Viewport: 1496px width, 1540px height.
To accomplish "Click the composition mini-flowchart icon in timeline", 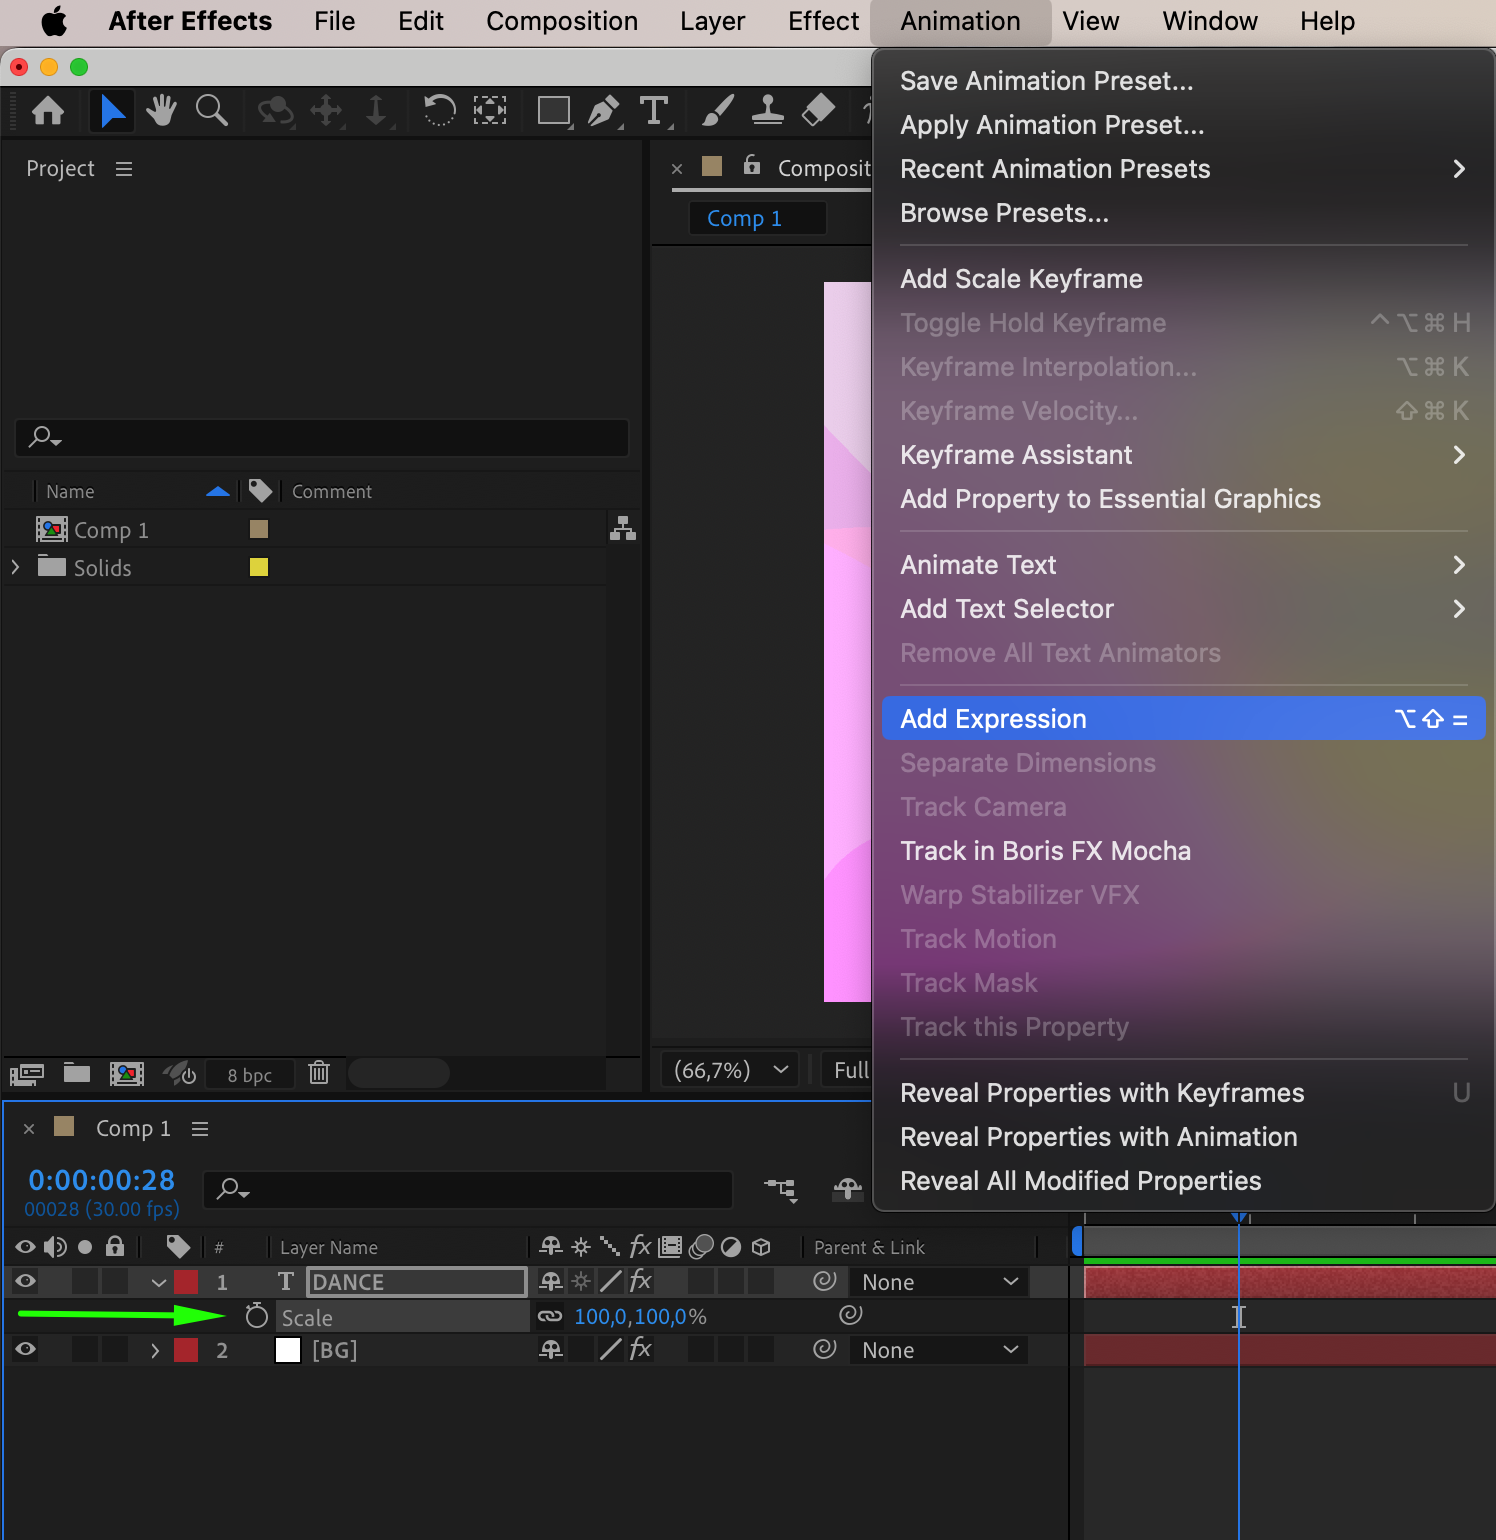I will [781, 1189].
